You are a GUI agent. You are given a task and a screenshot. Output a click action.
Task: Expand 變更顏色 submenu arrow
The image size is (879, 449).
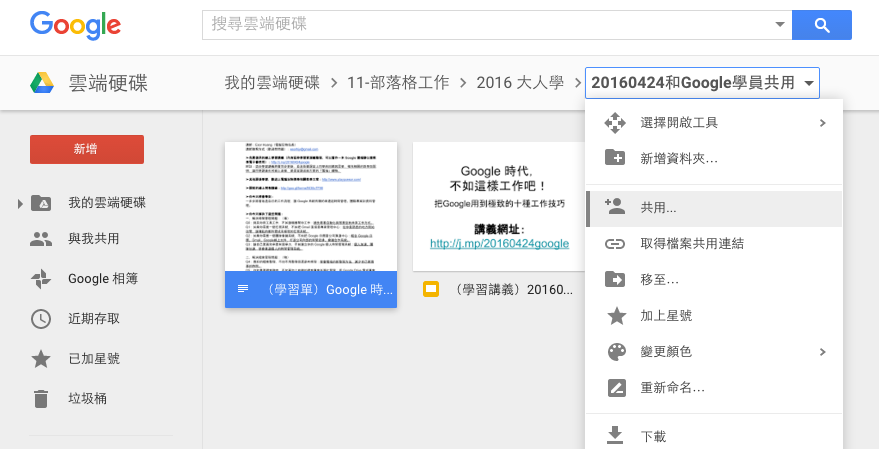point(822,352)
